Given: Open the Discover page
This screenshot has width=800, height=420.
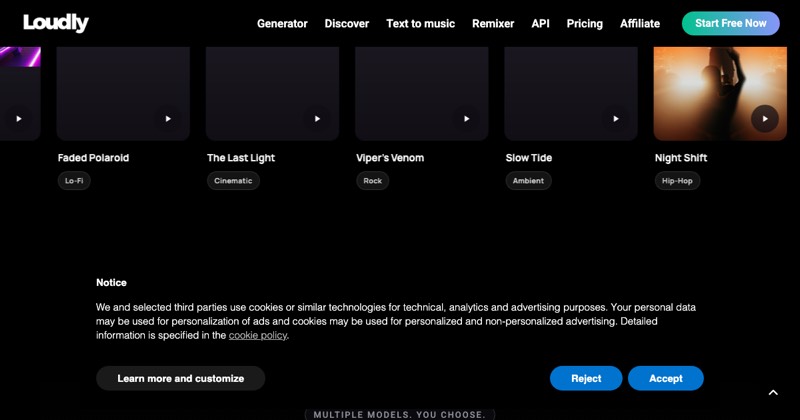Looking at the screenshot, I should click(x=347, y=23).
